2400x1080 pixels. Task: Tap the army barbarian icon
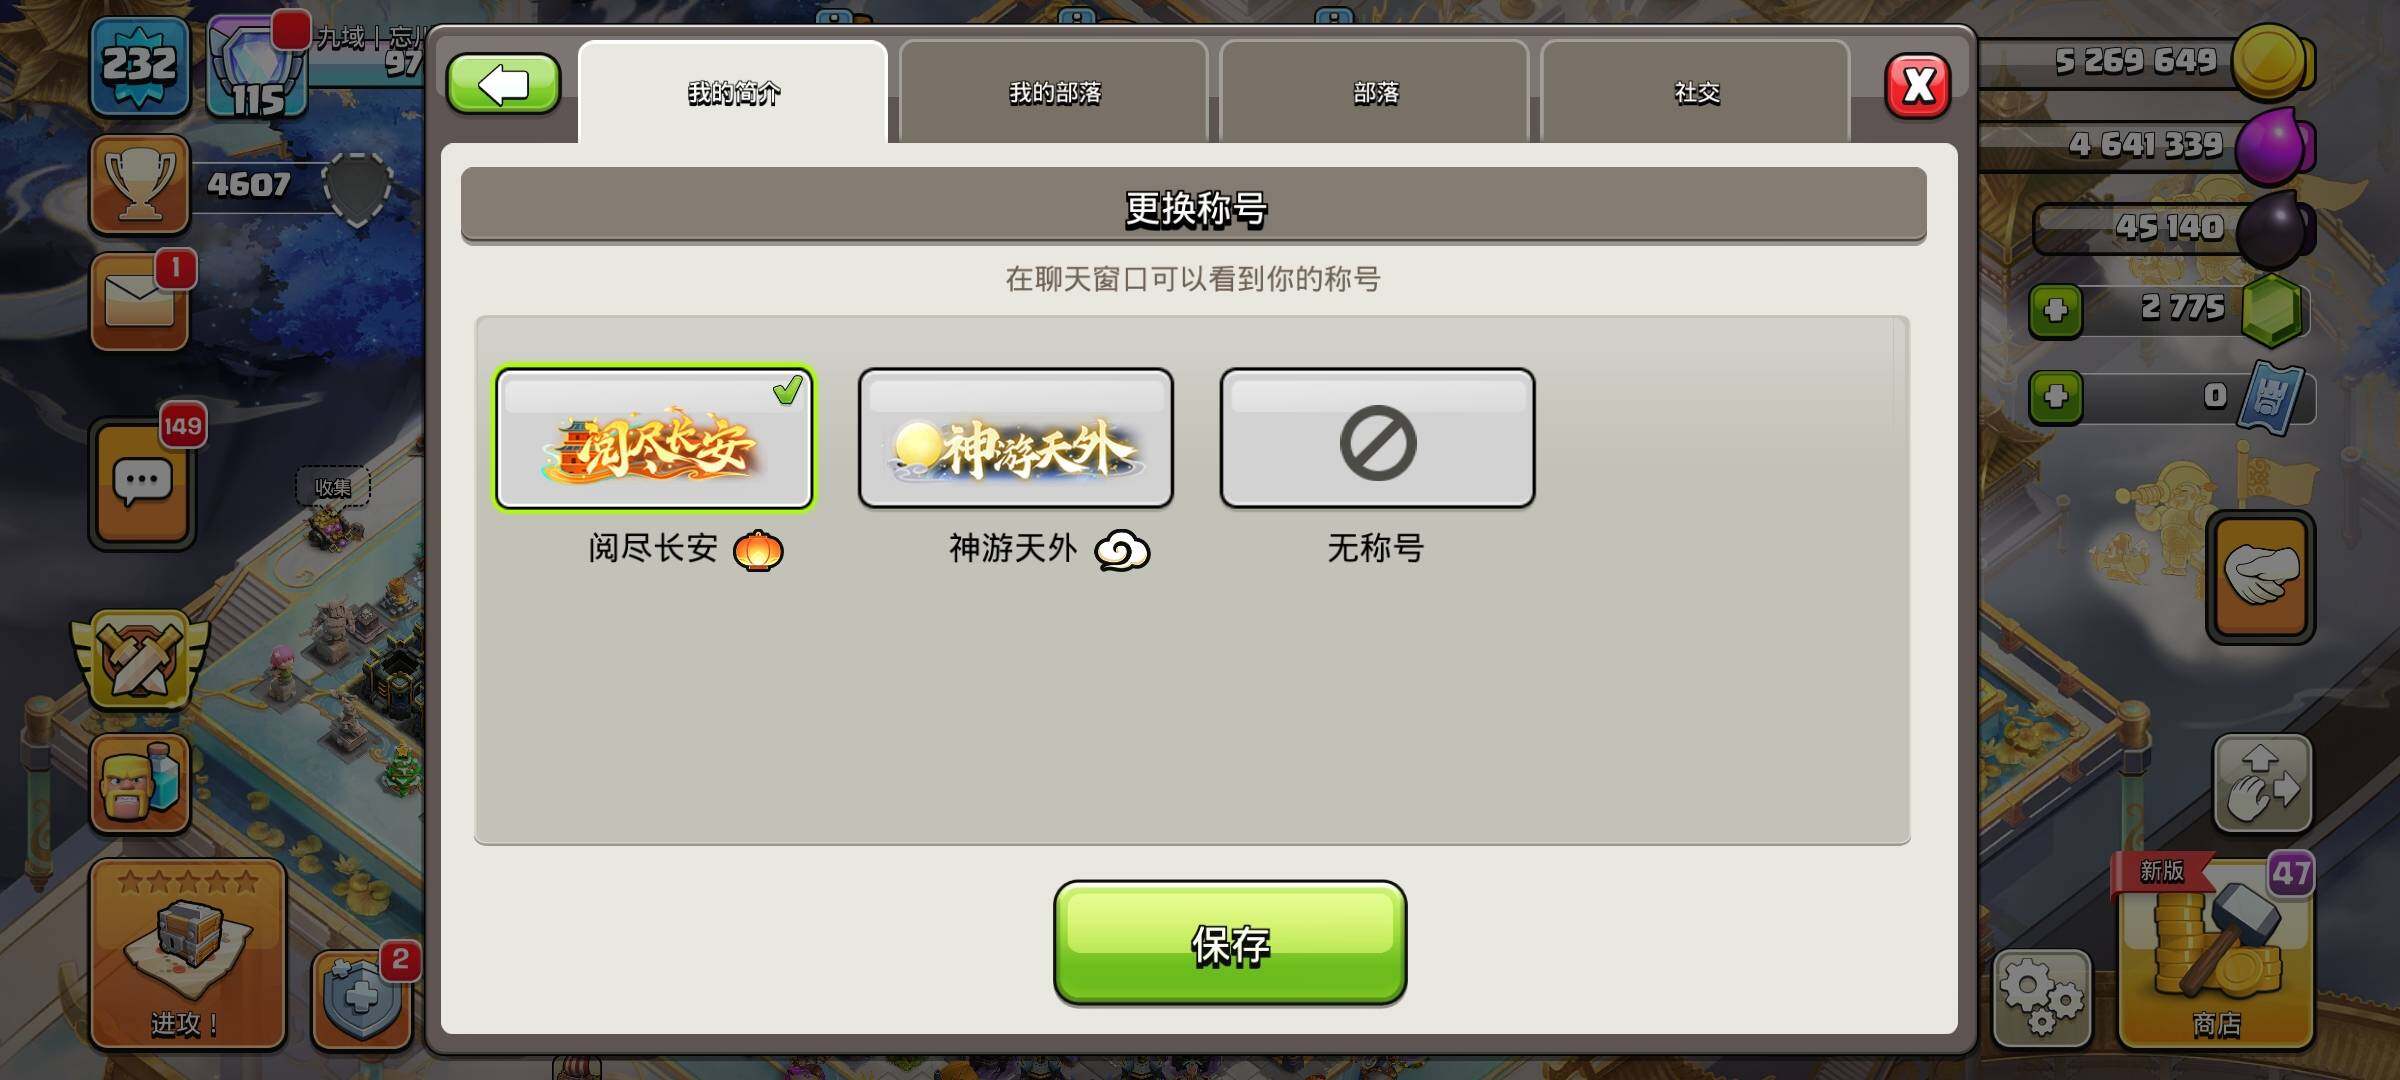click(140, 783)
